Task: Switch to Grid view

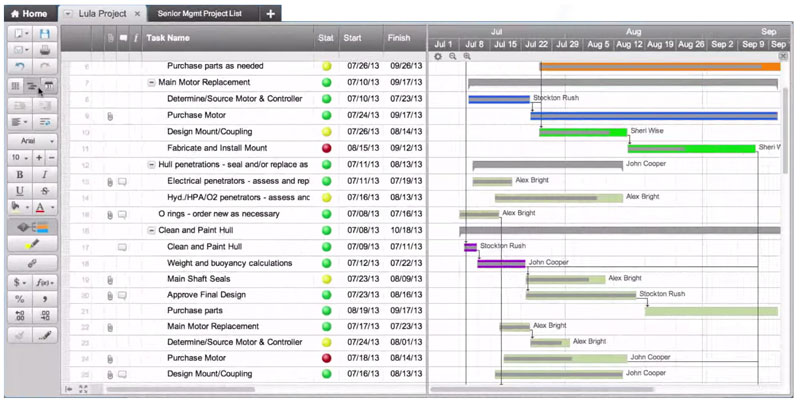Action: (16, 86)
